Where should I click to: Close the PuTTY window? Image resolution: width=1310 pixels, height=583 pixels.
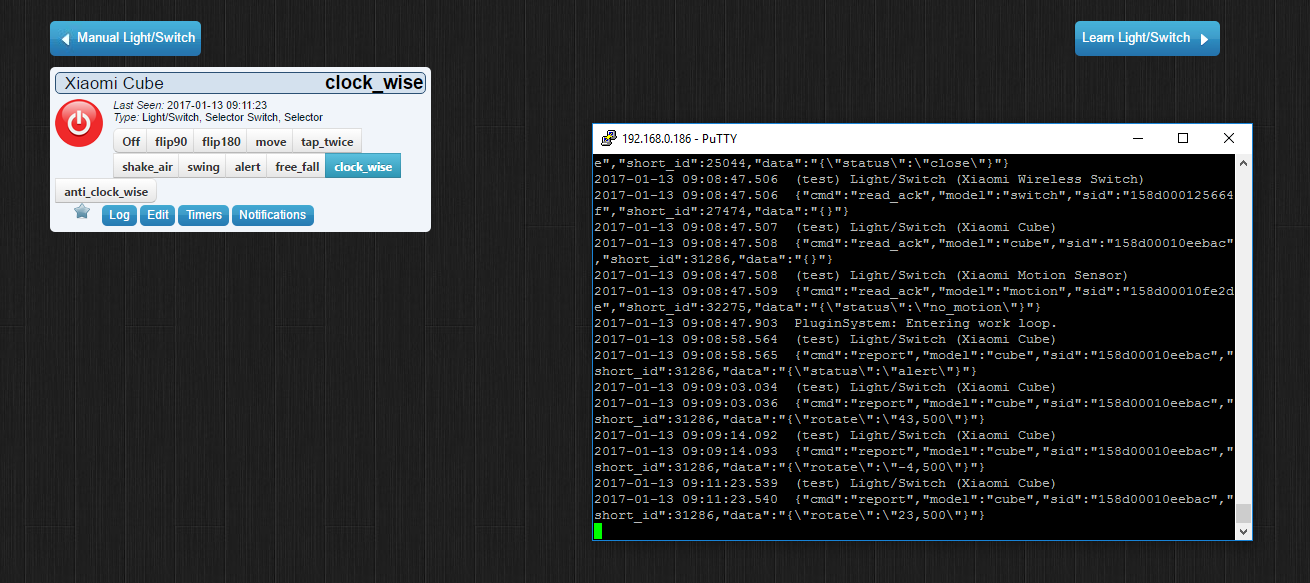[x=1229, y=139]
